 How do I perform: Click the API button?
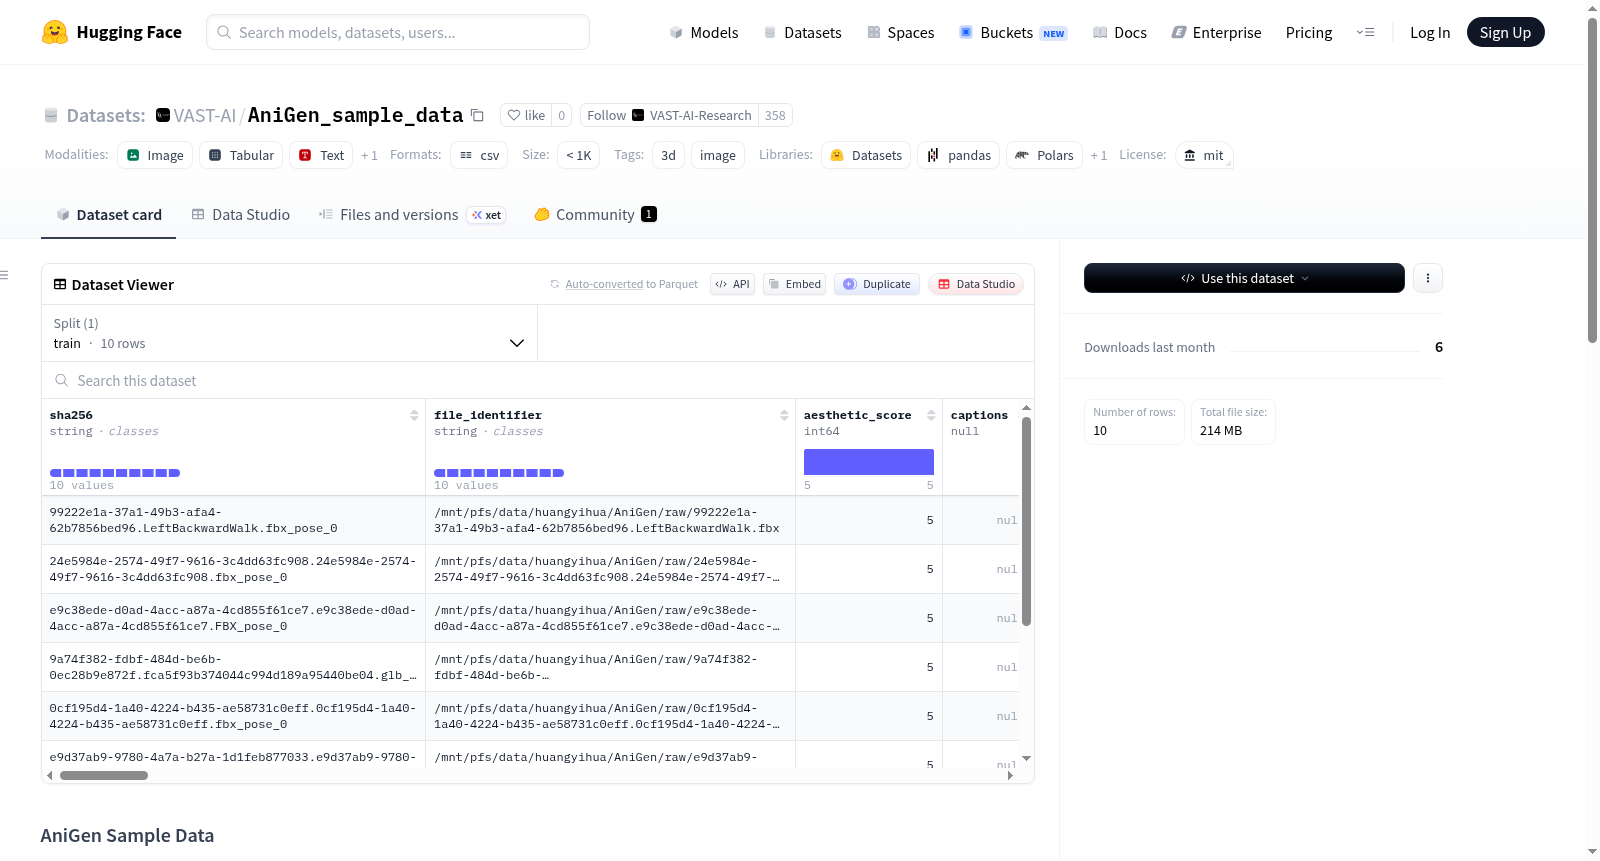tap(732, 285)
